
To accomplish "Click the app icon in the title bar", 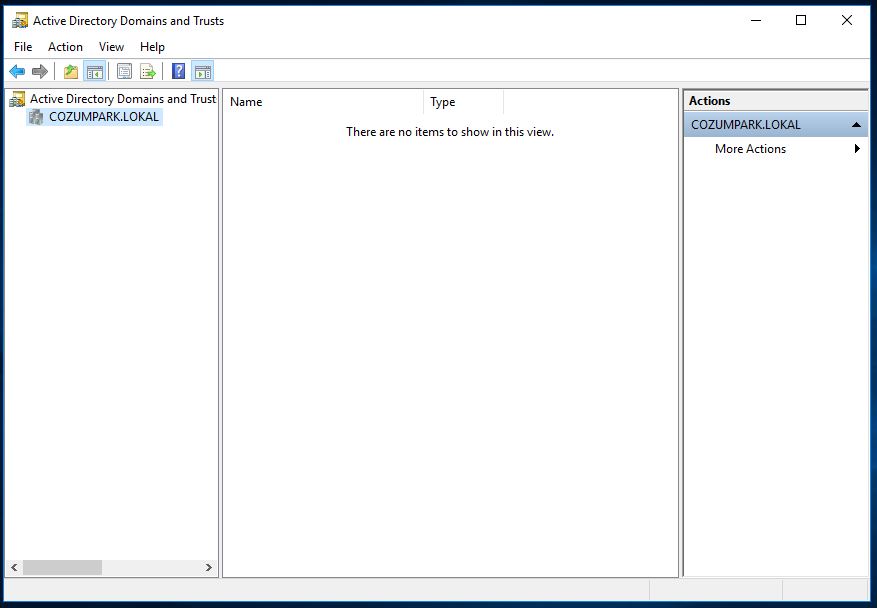I will click(x=20, y=20).
